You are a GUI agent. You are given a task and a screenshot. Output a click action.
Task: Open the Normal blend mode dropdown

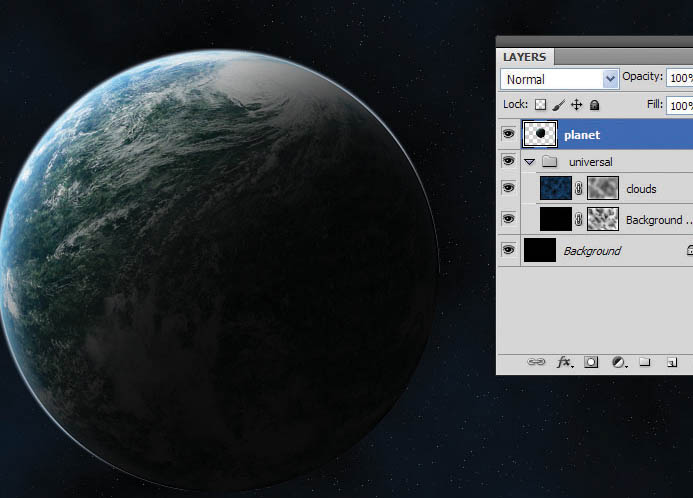(560, 79)
